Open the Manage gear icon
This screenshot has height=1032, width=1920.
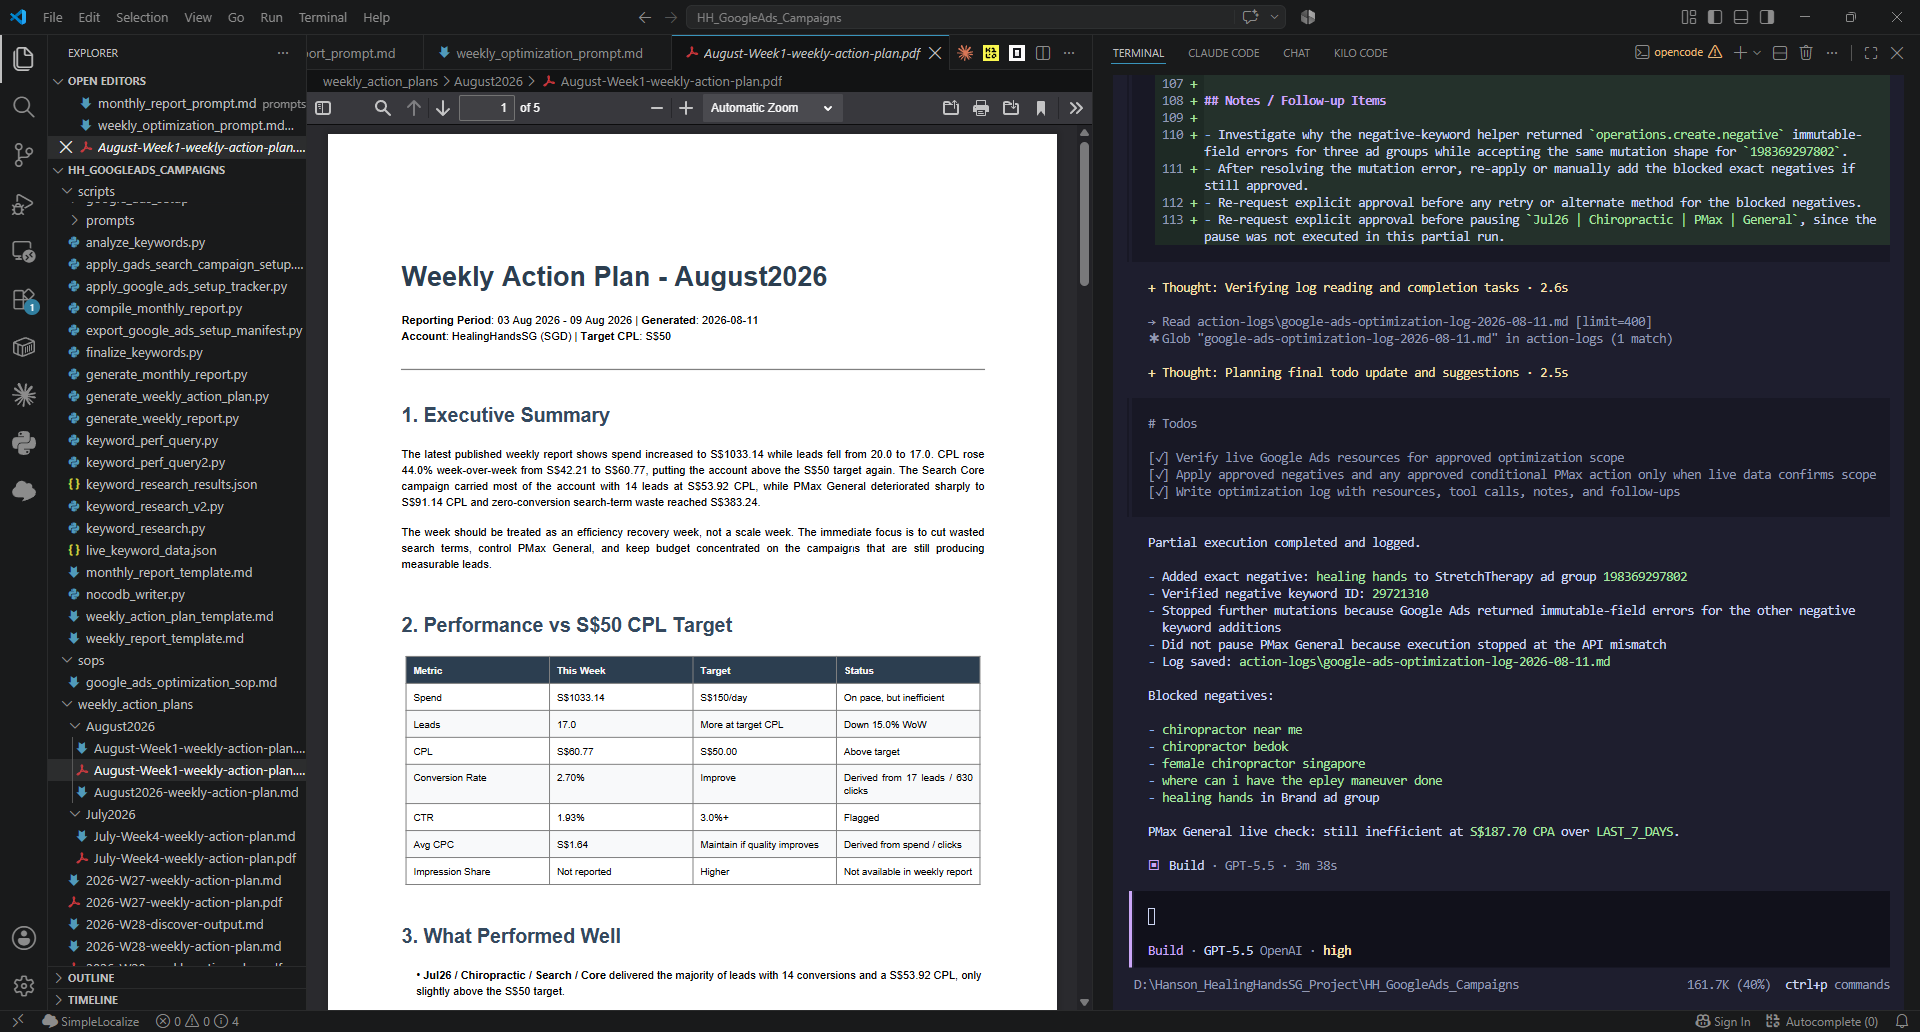(x=24, y=986)
